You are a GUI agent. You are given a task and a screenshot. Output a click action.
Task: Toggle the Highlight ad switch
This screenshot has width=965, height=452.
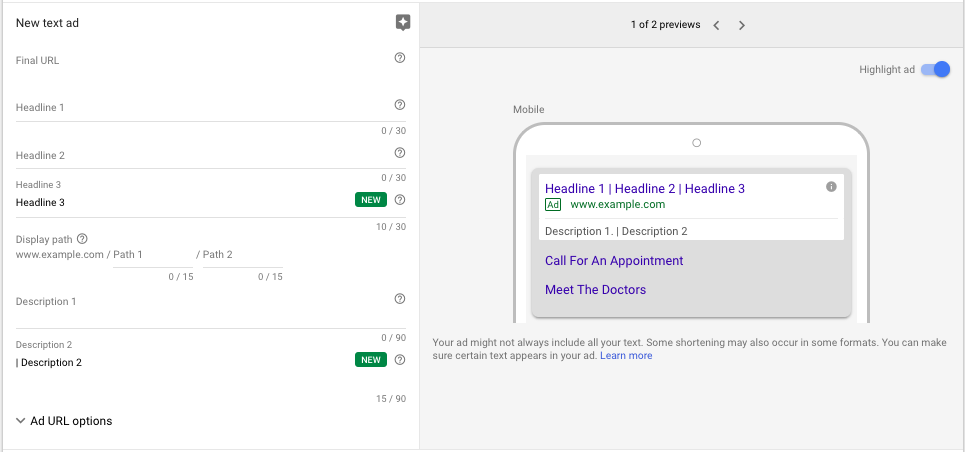[935, 70]
